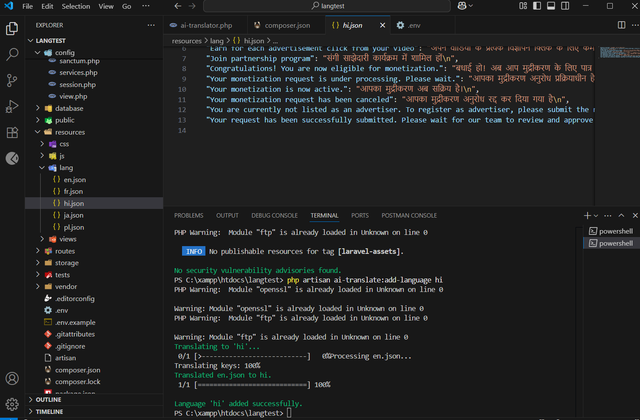The image size is (640, 420).
Task: Open the Run and Debug view
Action: click(x=12, y=105)
